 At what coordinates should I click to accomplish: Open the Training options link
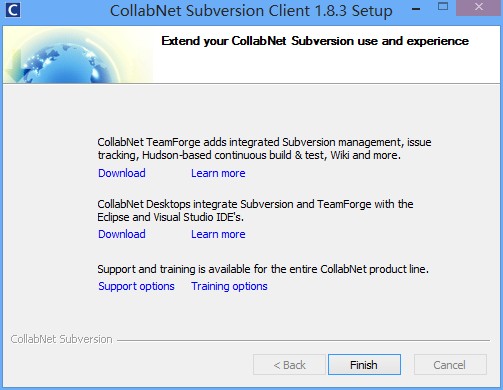(229, 286)
